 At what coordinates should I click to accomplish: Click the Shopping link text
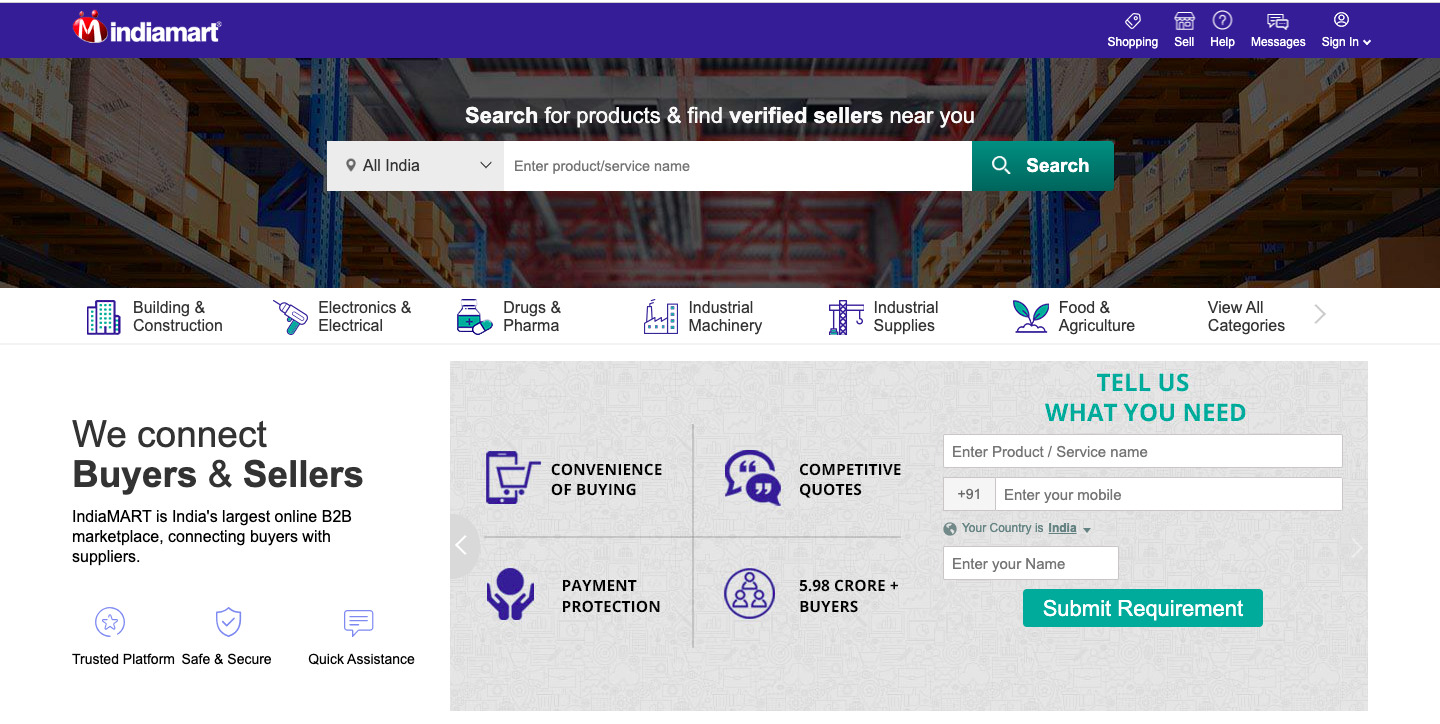[1132, 42]
